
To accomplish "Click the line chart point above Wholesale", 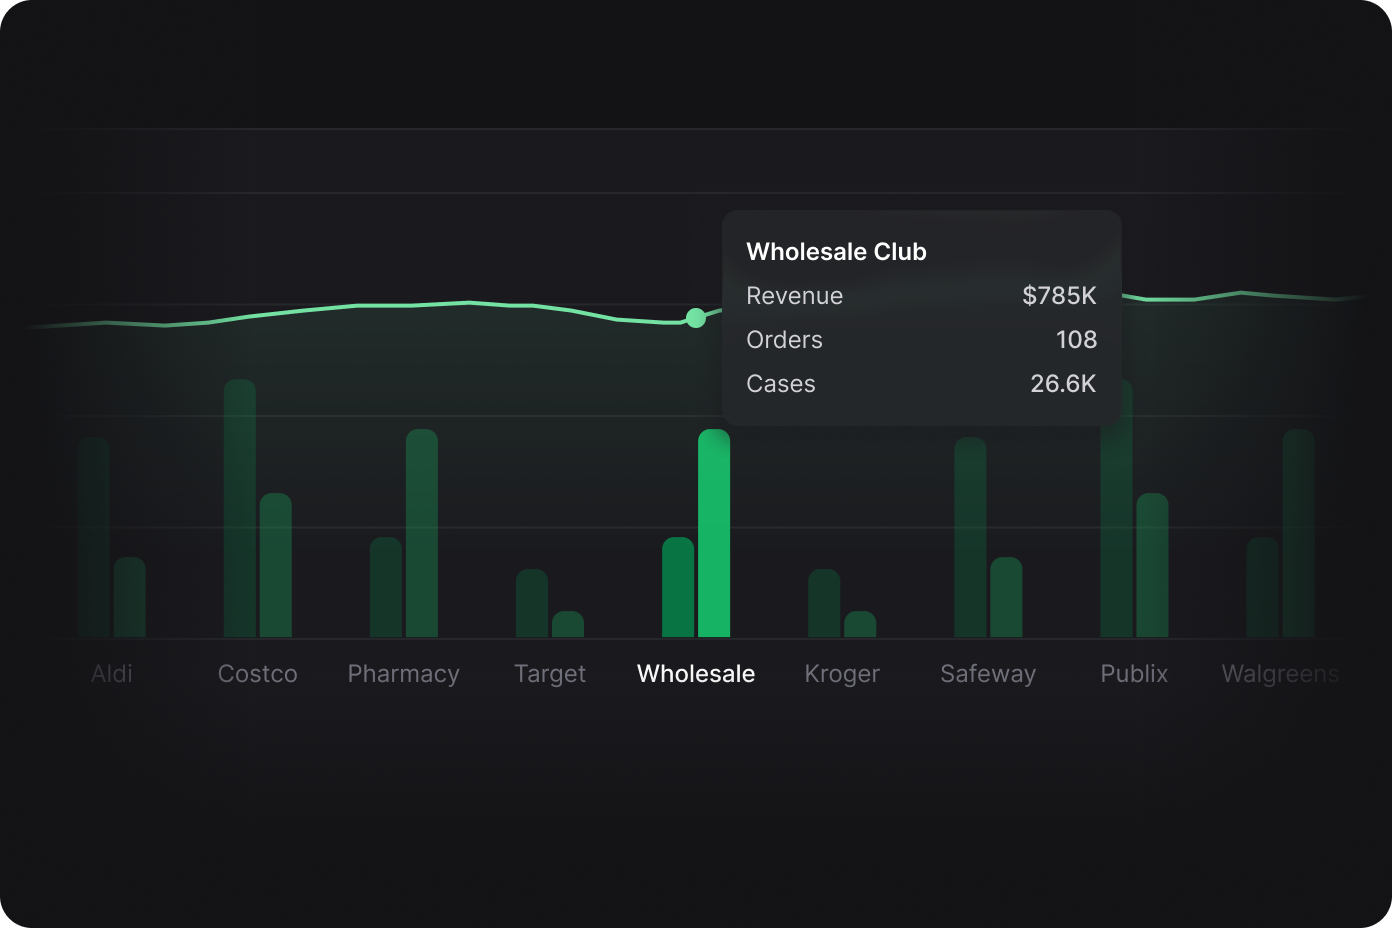I will [696, 318].
